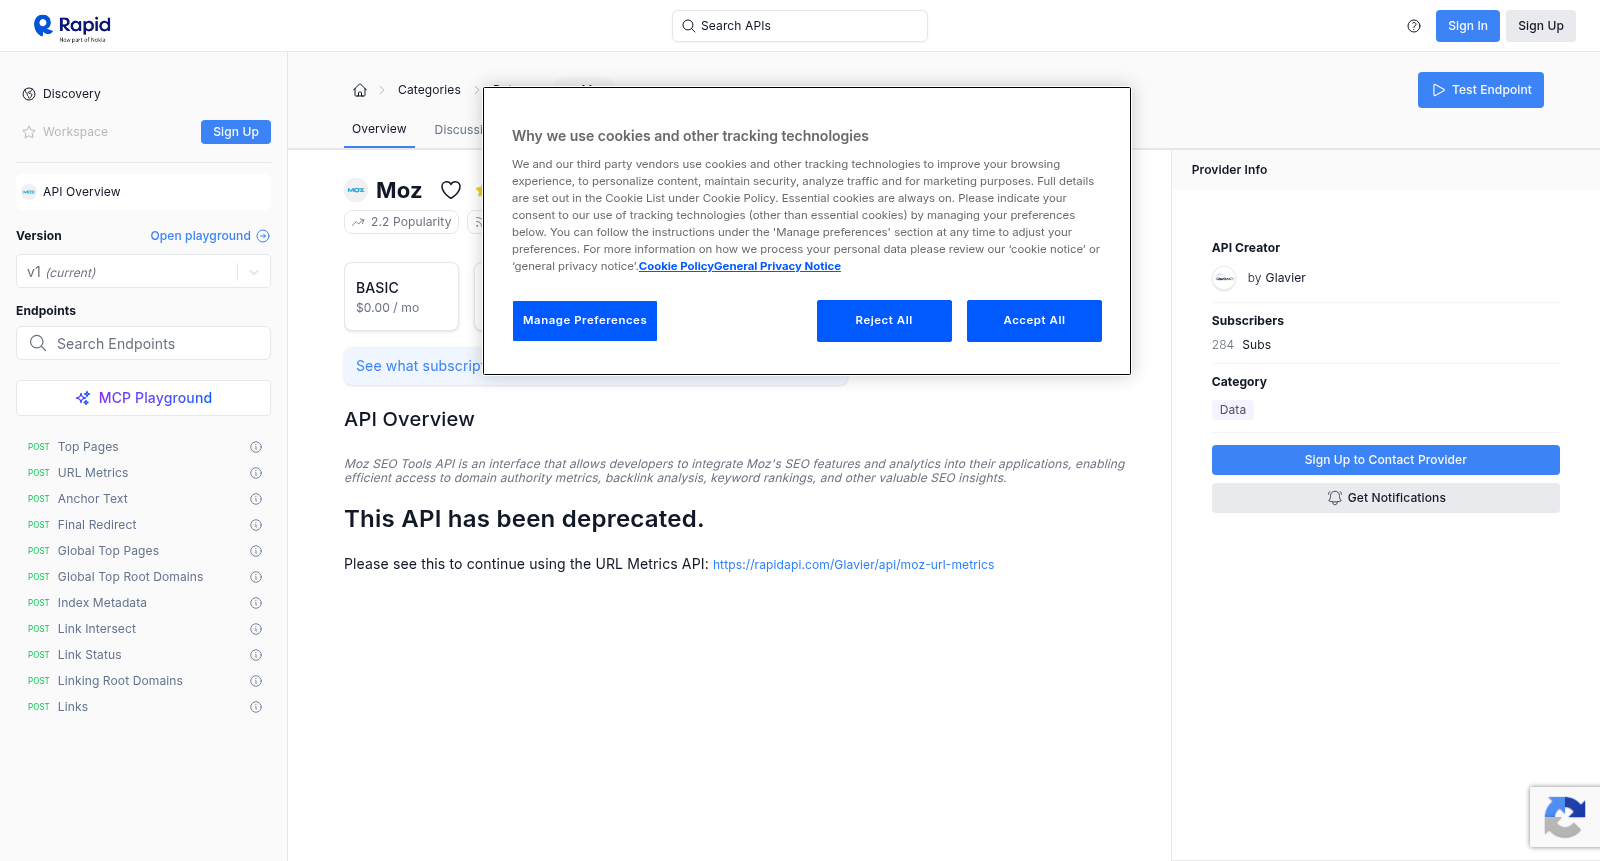Click the Test Endpoint button
This screenshot has height=861, width=1600.
click(1480, 90)
